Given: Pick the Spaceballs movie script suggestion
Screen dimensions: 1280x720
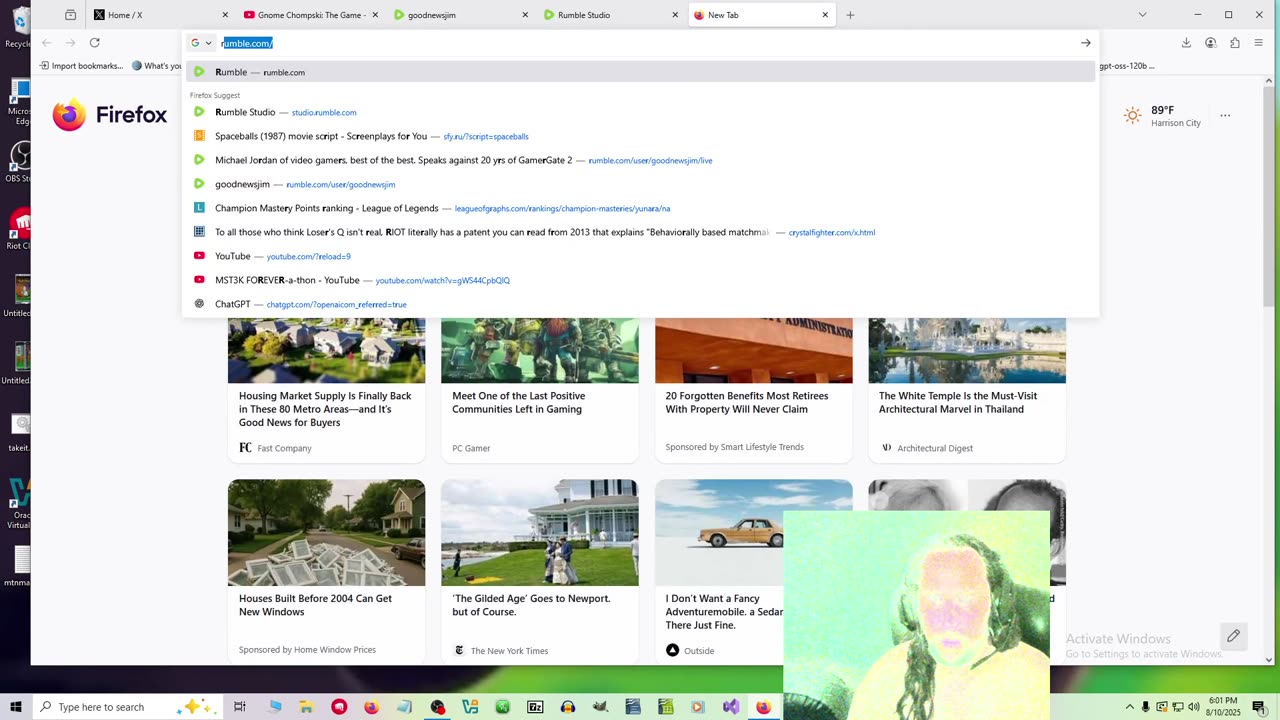Looking at the screenshot, I should point(640,136).
